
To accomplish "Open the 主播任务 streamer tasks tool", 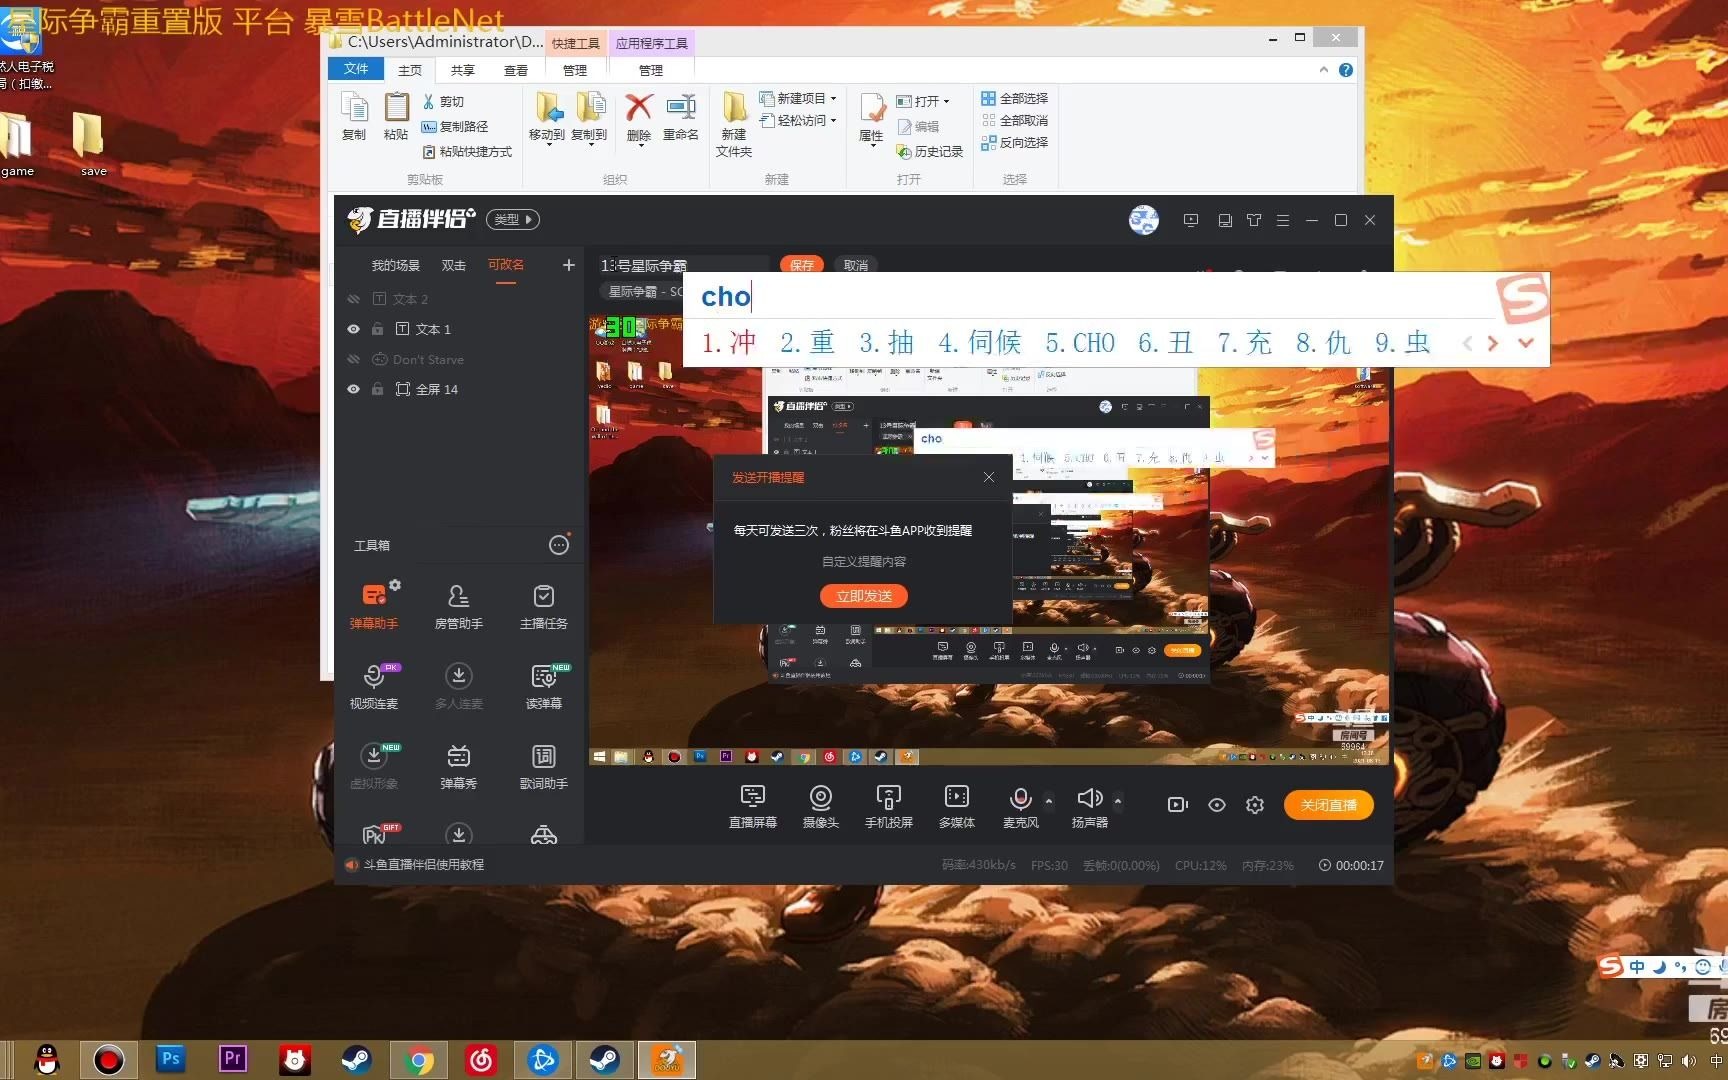I will coord(544,606).
